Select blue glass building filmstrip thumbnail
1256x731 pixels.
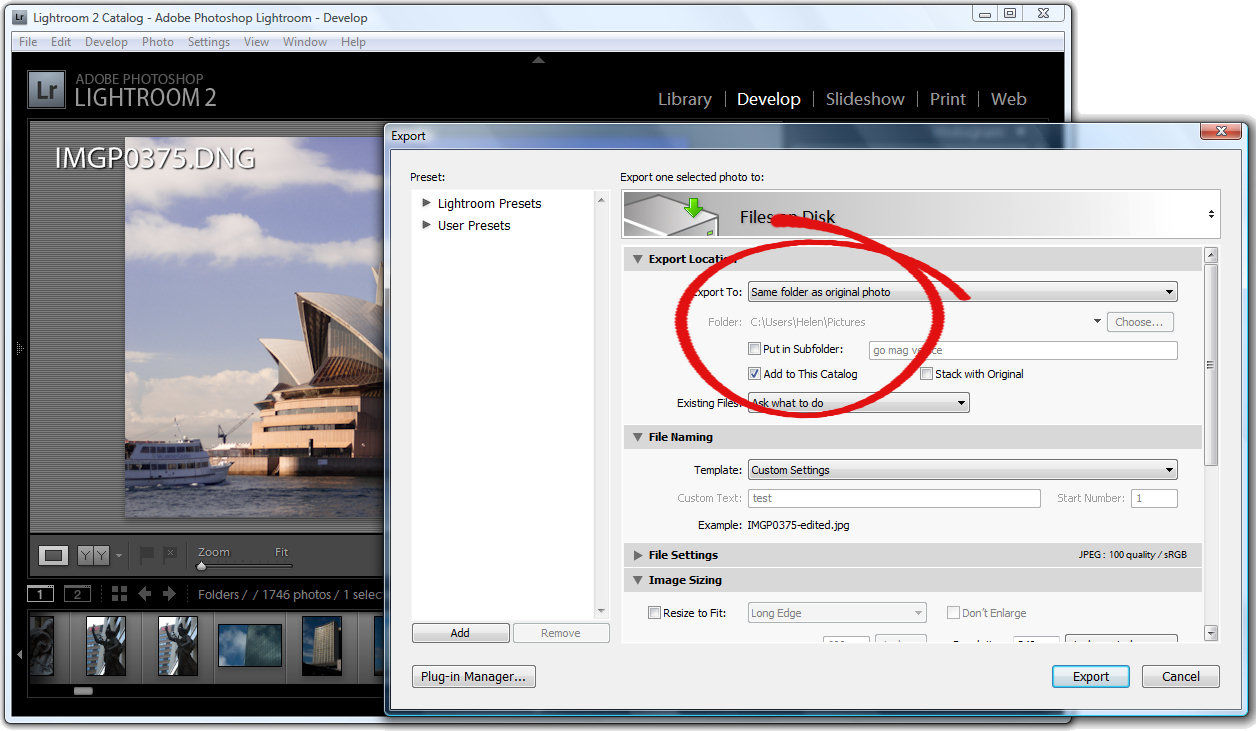coord(251,646)
